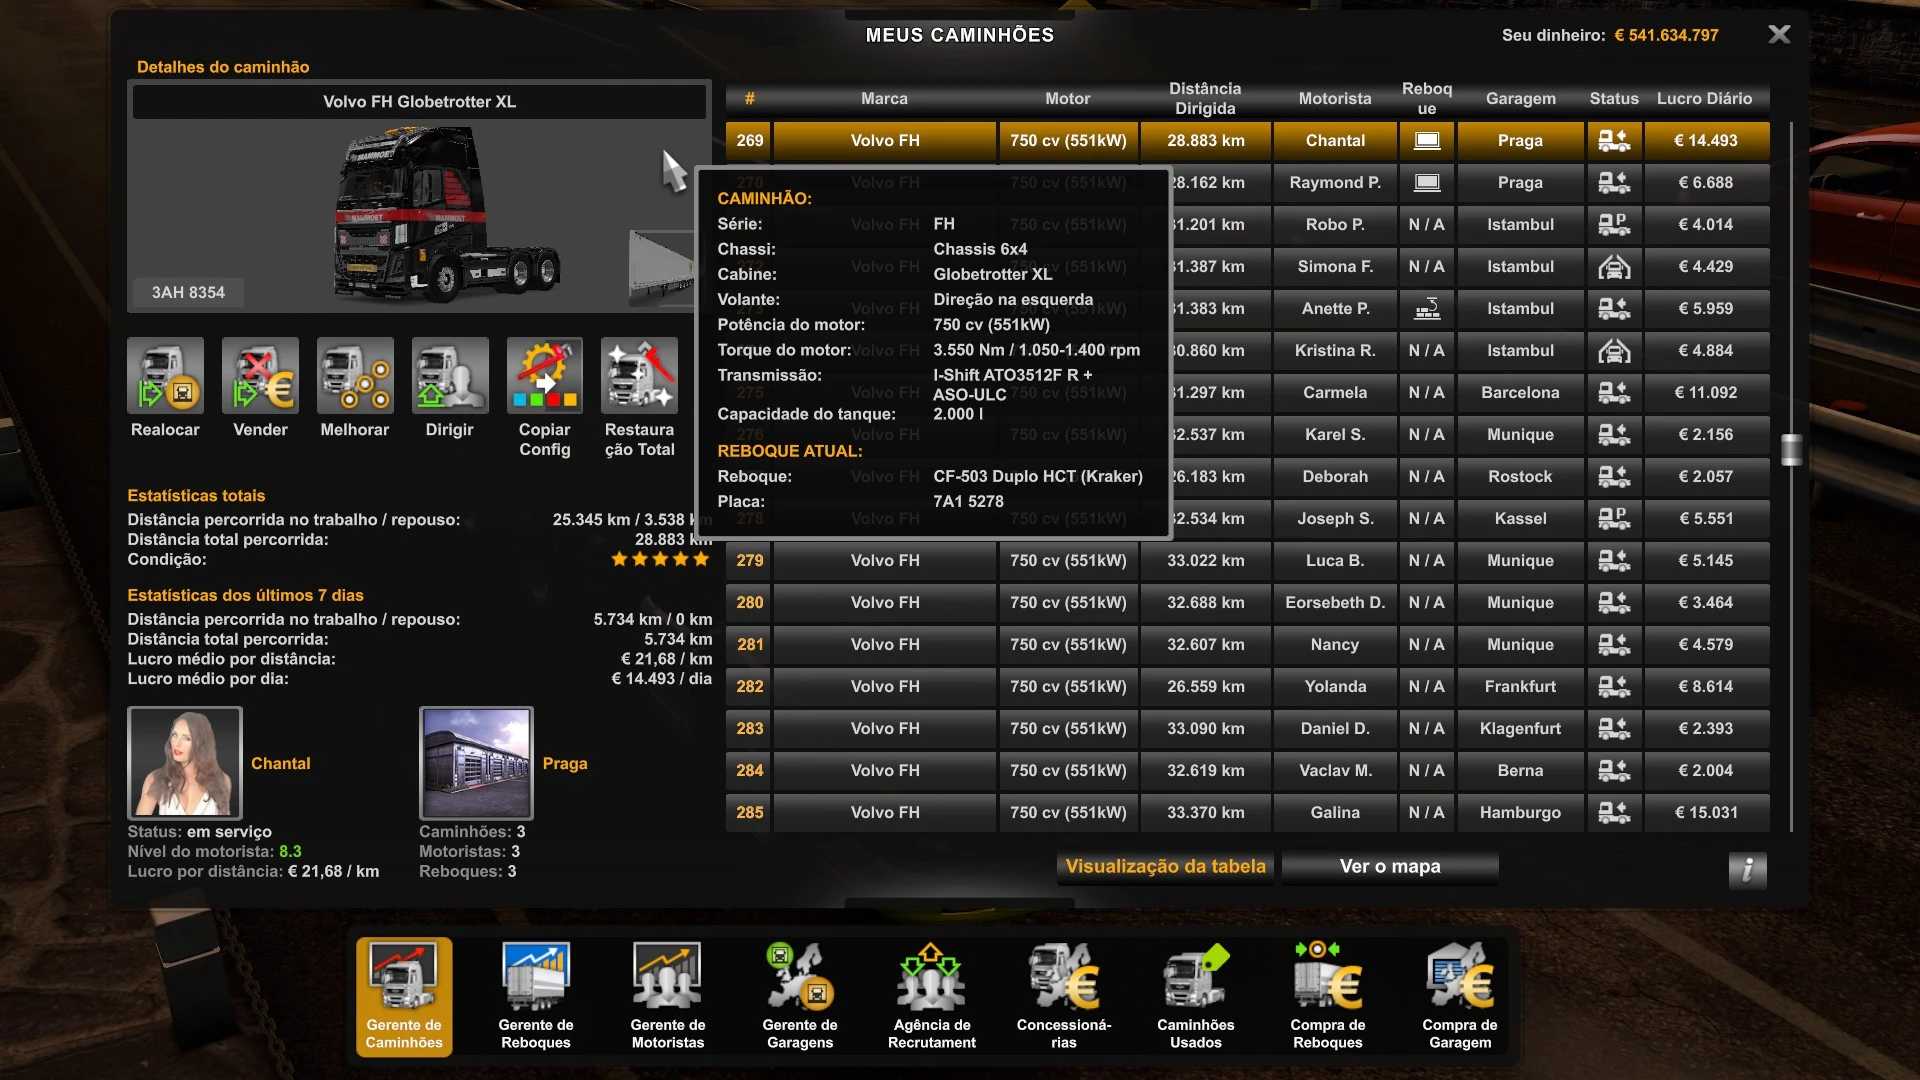Screen dimensions: 1920x1080
Task: Click the Copiar Config icon
Action: click(544, 375)
